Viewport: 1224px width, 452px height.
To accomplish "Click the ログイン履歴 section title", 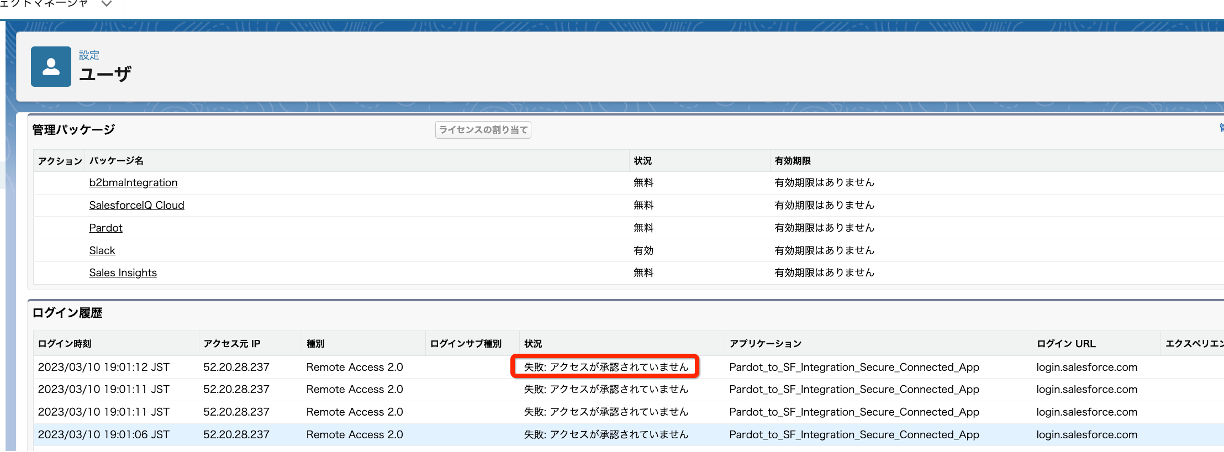I will point(68,313).
